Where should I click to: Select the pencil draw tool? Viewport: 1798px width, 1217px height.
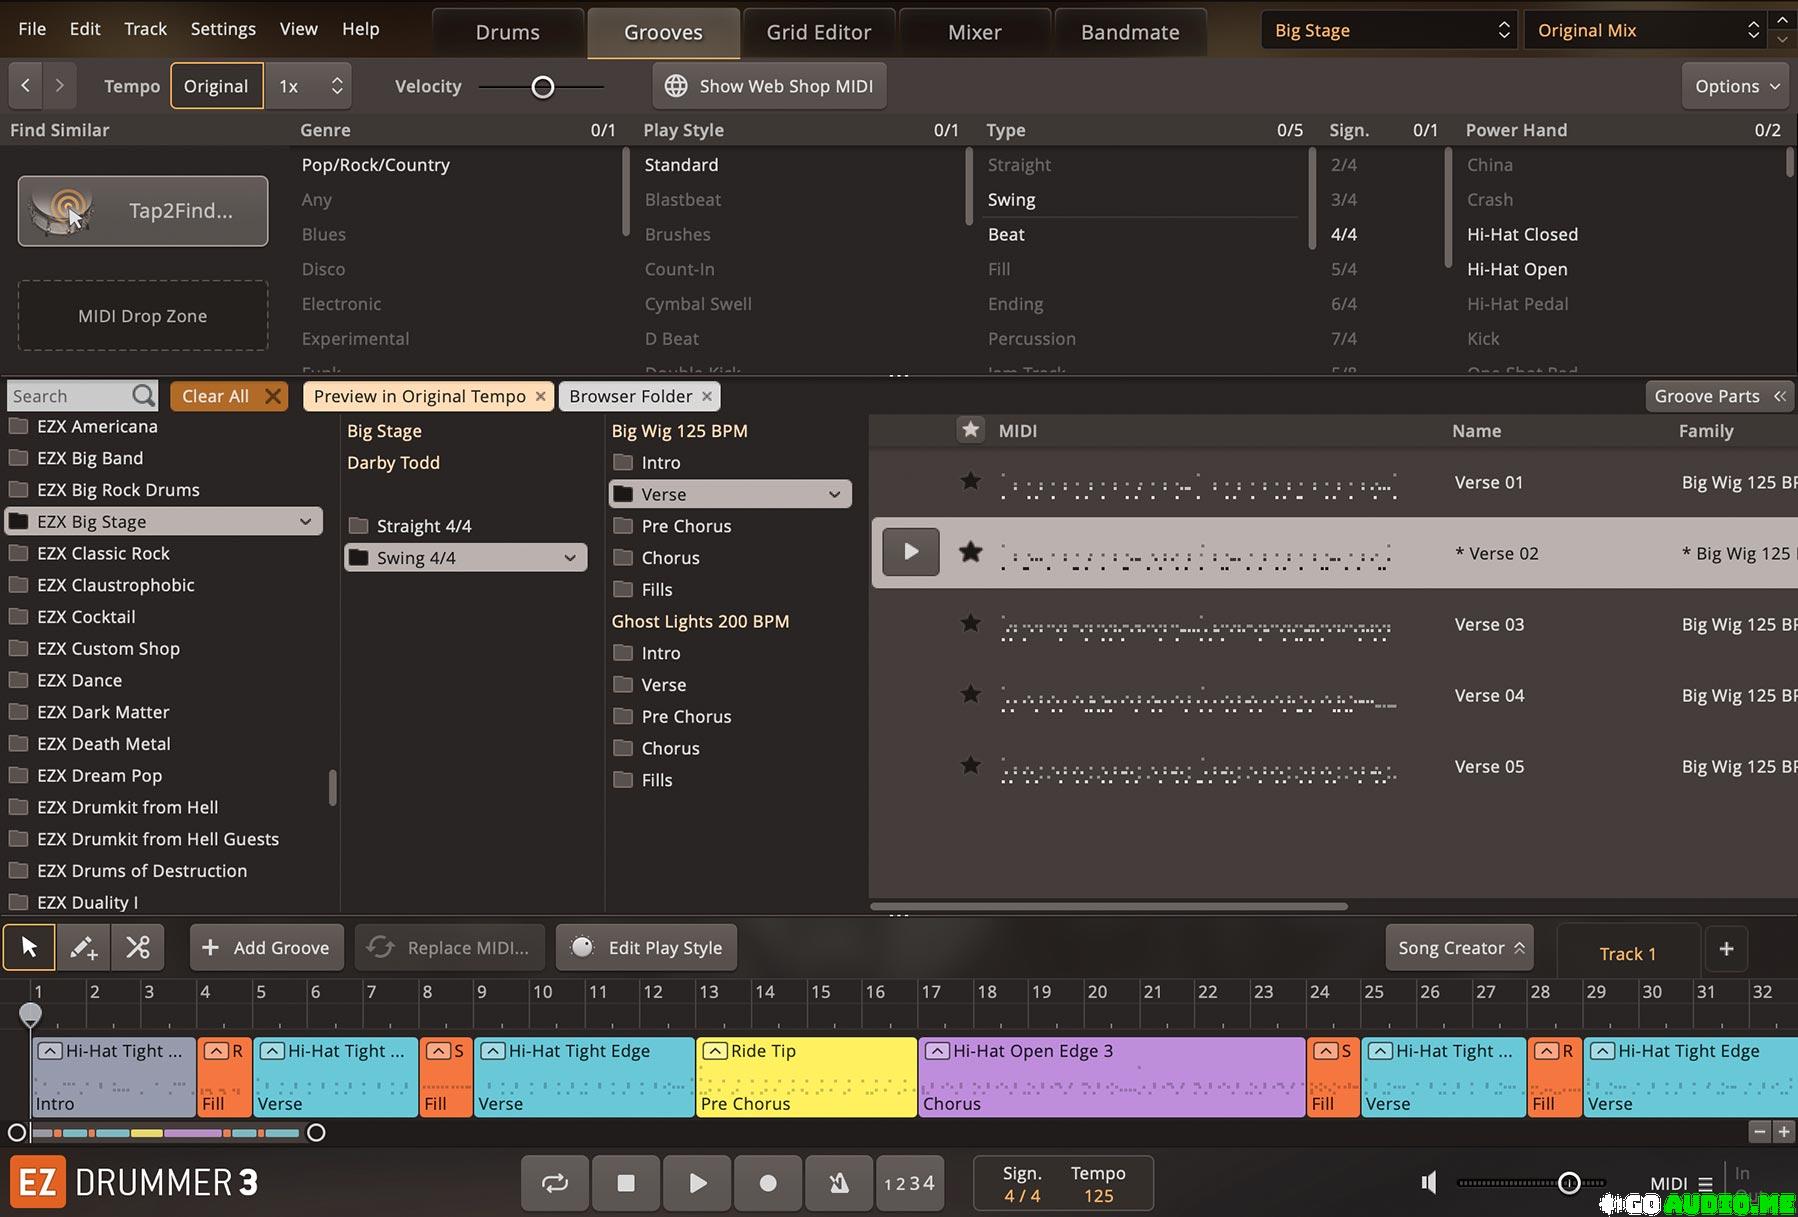[x=83, y=947]
